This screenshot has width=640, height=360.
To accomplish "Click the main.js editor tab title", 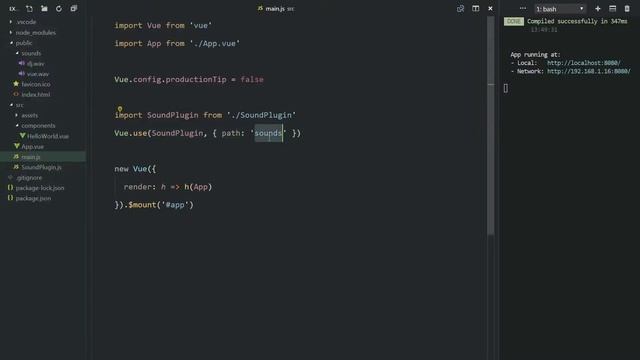I will 276,9.
